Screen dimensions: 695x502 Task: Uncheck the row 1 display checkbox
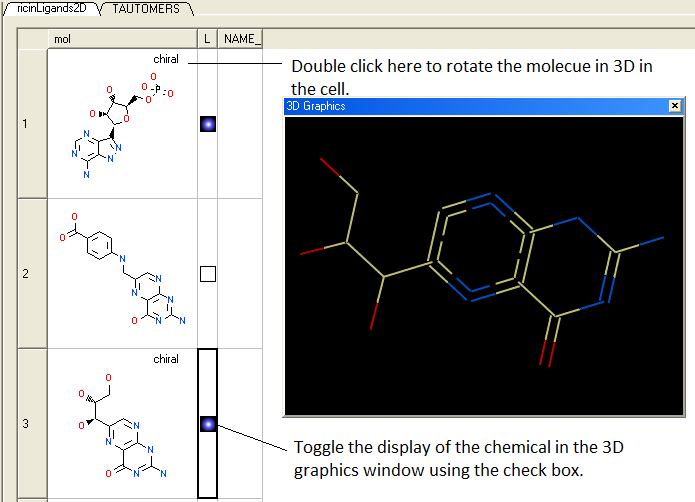pos(208,124)
